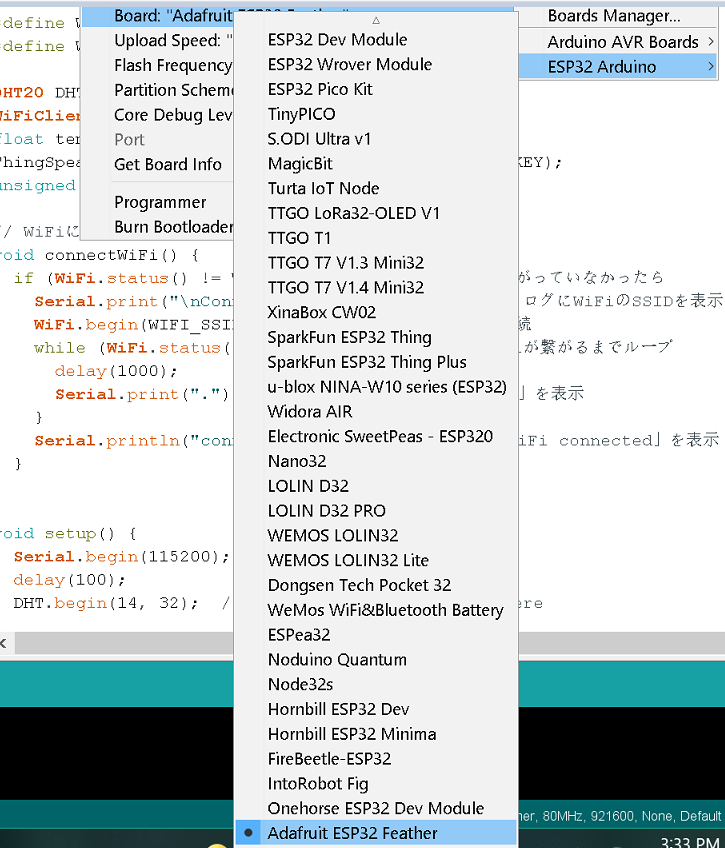Click the 'delay(1000);' line in the editor
725x848 pixels.
tap(116, 371)
